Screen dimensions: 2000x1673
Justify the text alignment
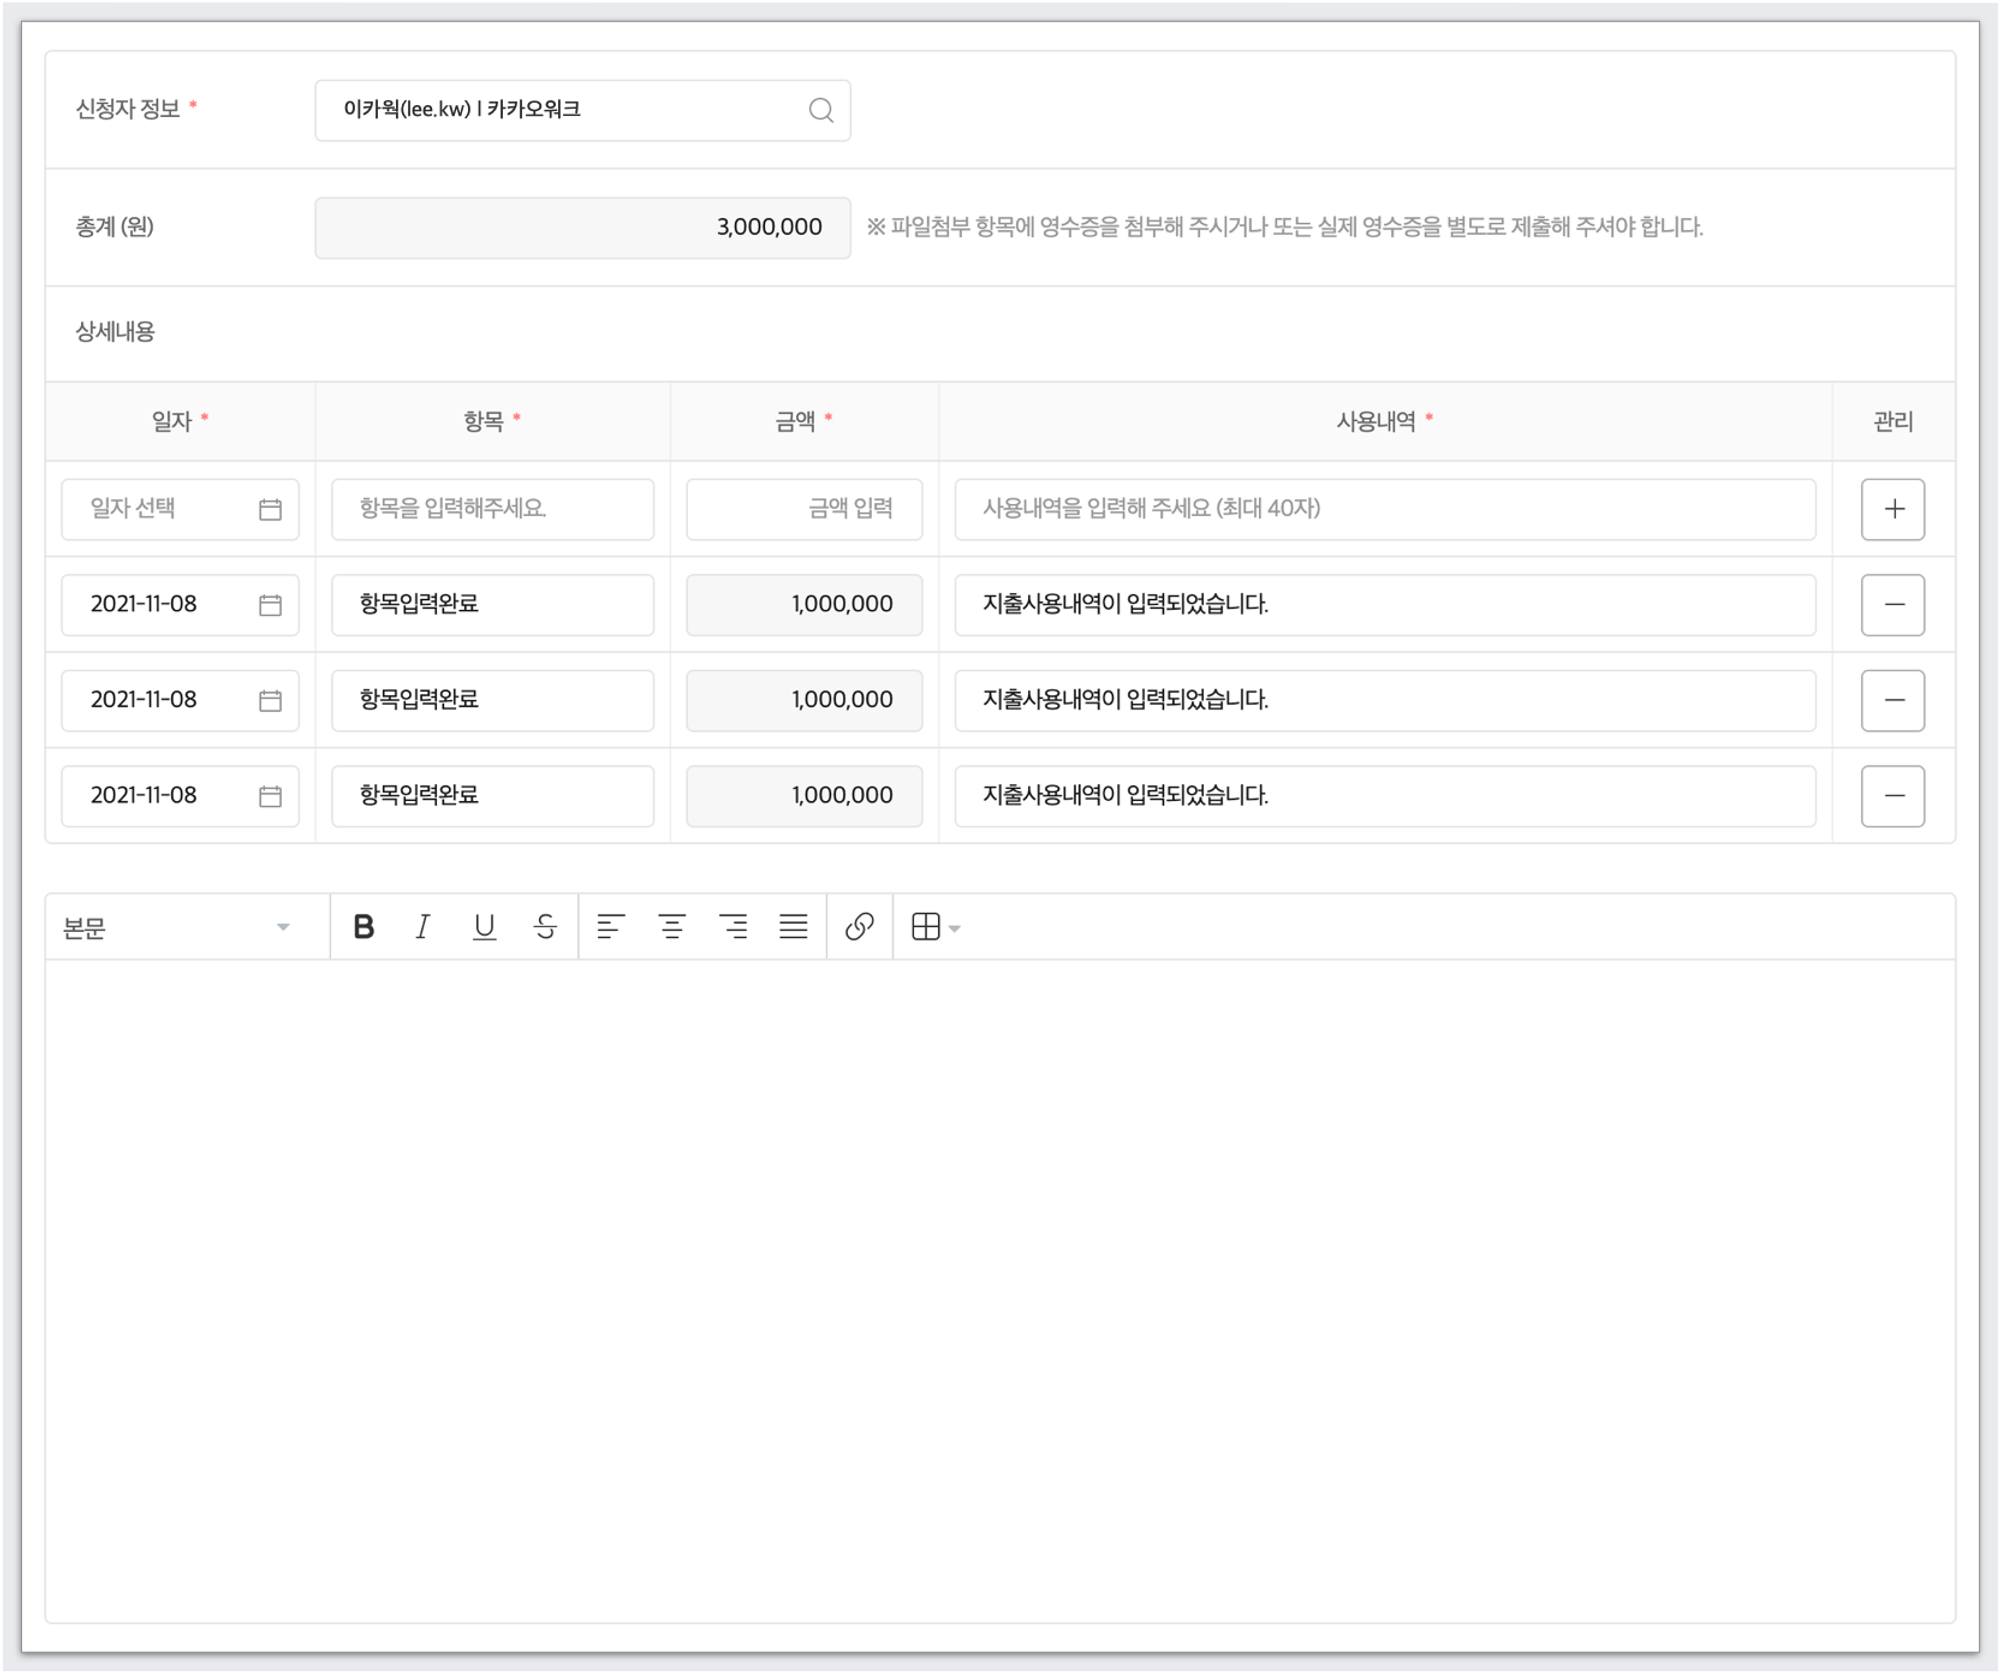[x=793, y=927]
